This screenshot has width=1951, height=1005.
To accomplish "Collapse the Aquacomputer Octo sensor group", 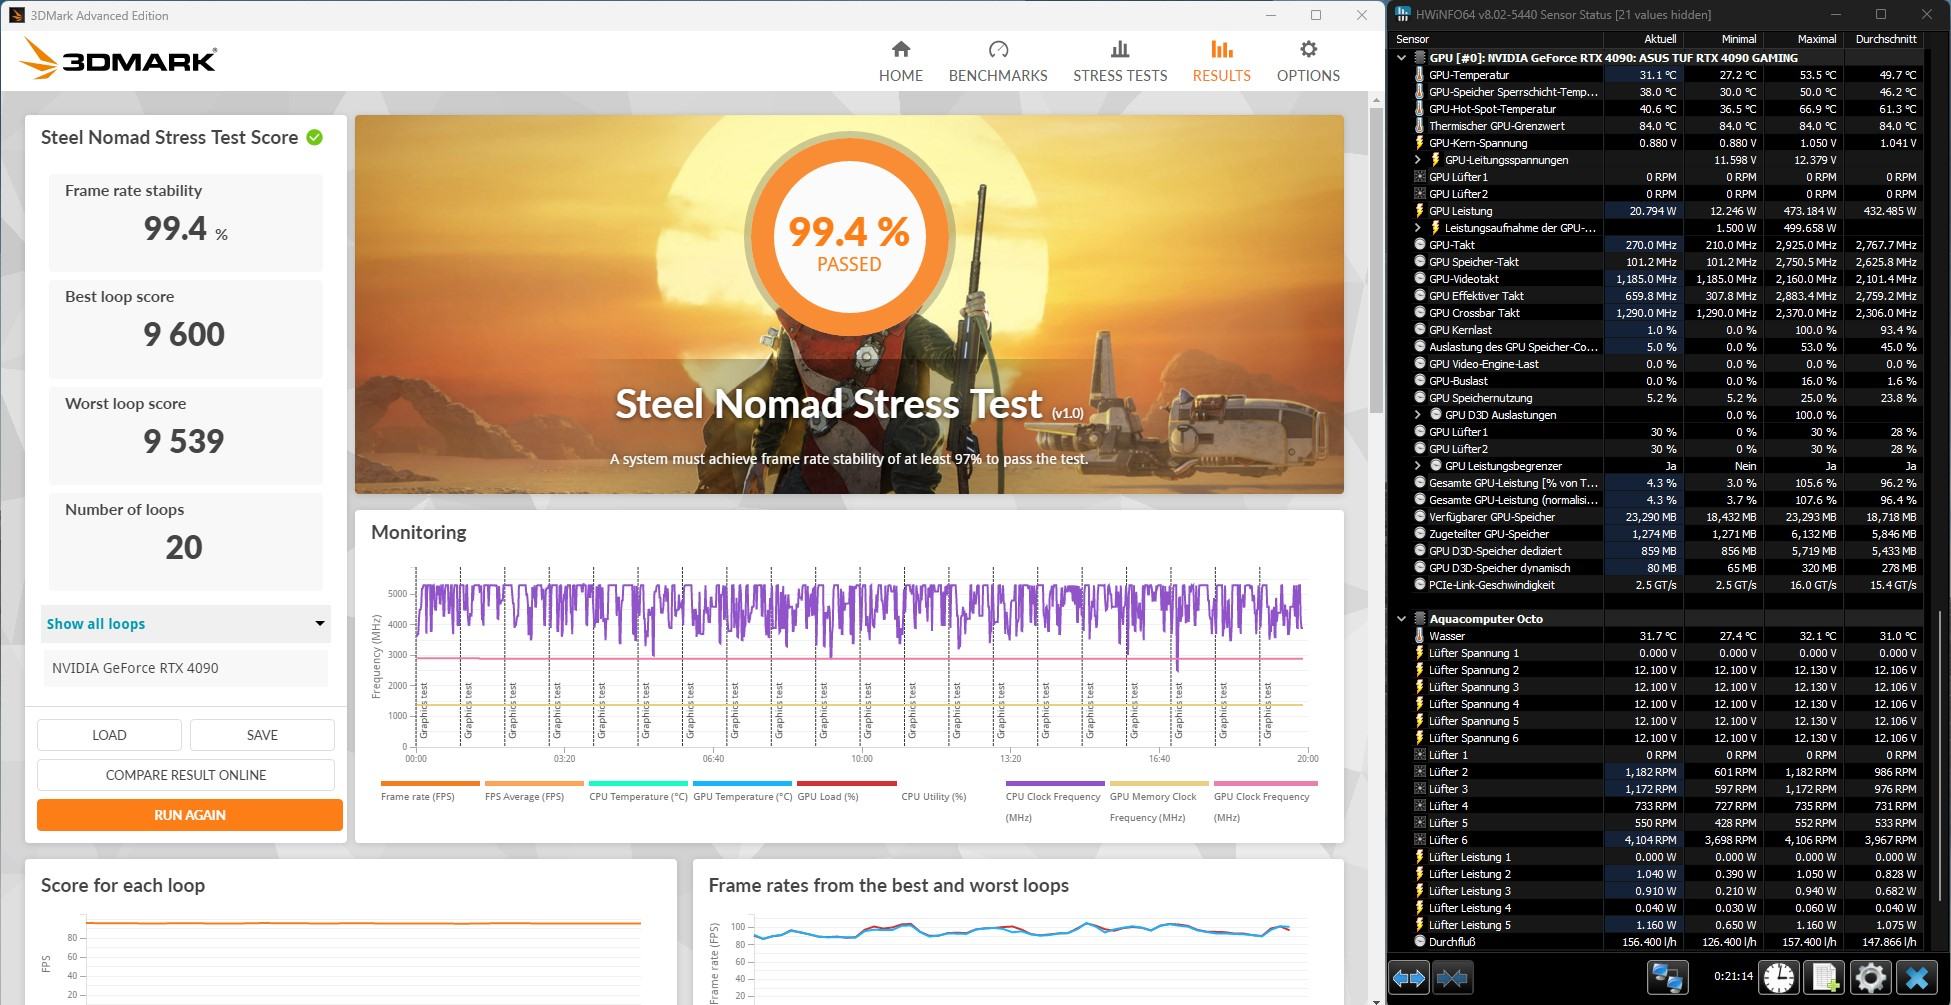I will (1401, 619).
